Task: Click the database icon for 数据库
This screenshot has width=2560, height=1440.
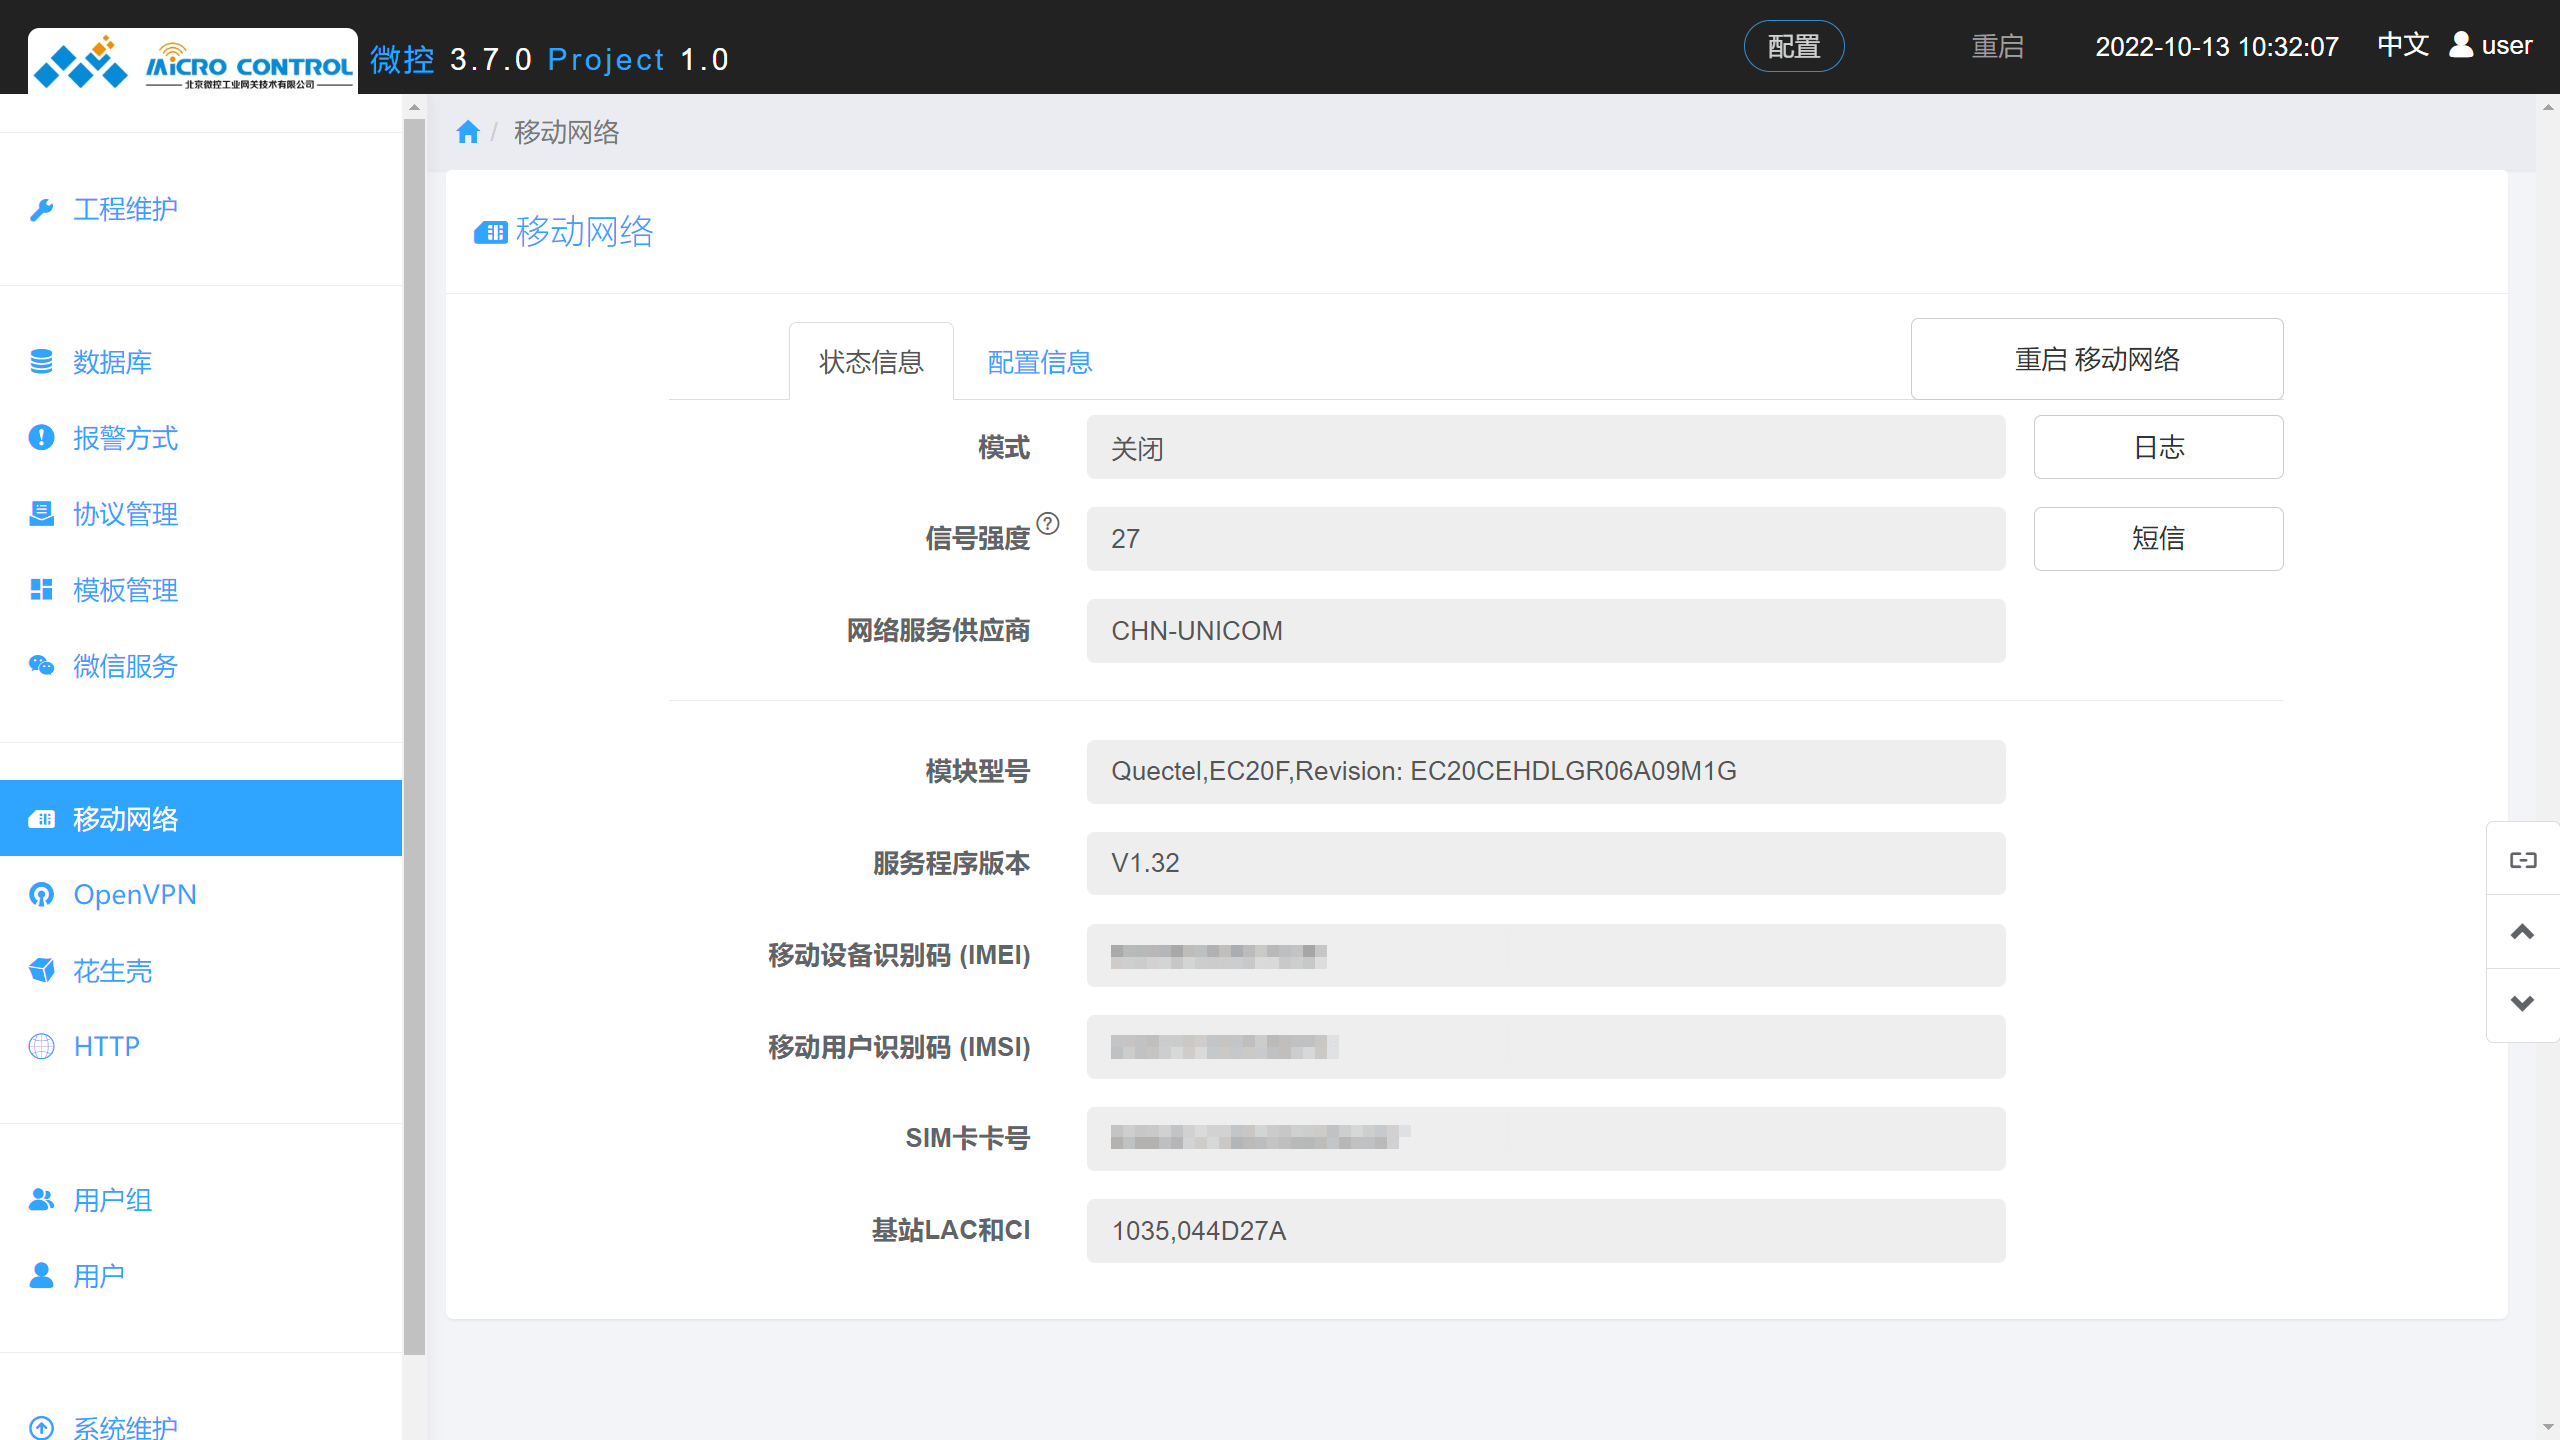Action: click(x=41, y=362)
